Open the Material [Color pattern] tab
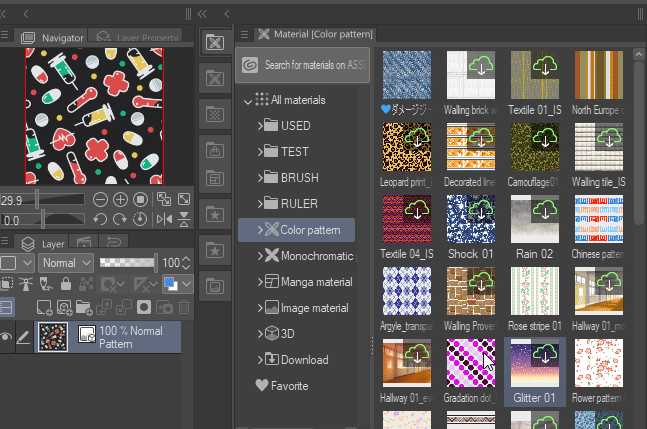Screen dimensions: 647x429 315,34
